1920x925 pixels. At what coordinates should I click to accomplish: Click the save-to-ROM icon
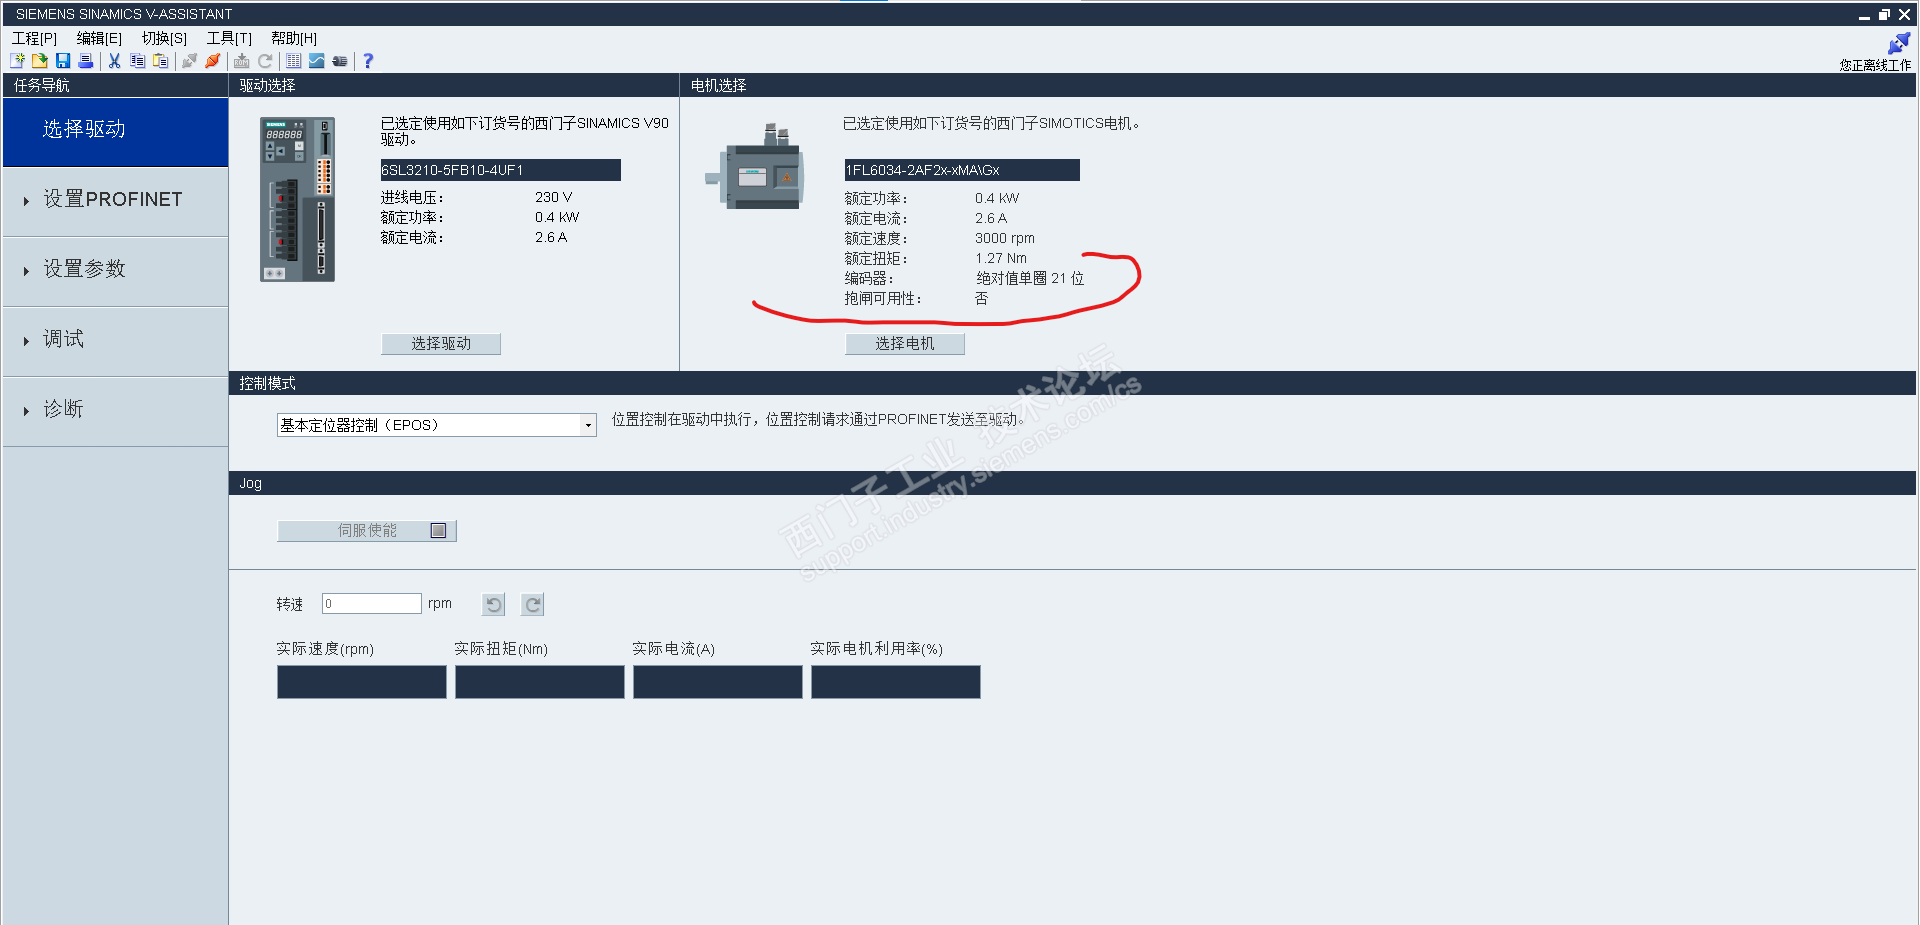(242, 61)
